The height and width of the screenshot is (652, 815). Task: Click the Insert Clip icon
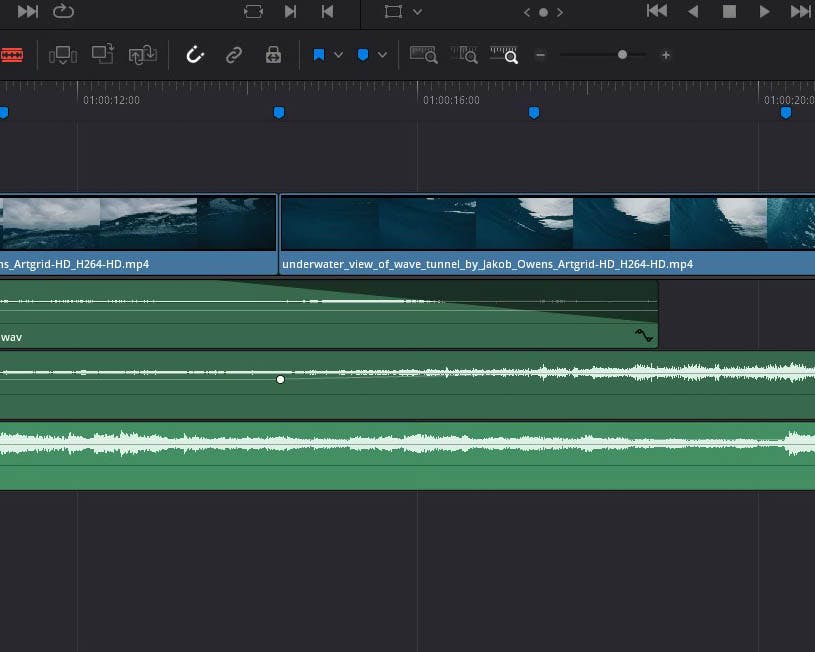point(63,55)
